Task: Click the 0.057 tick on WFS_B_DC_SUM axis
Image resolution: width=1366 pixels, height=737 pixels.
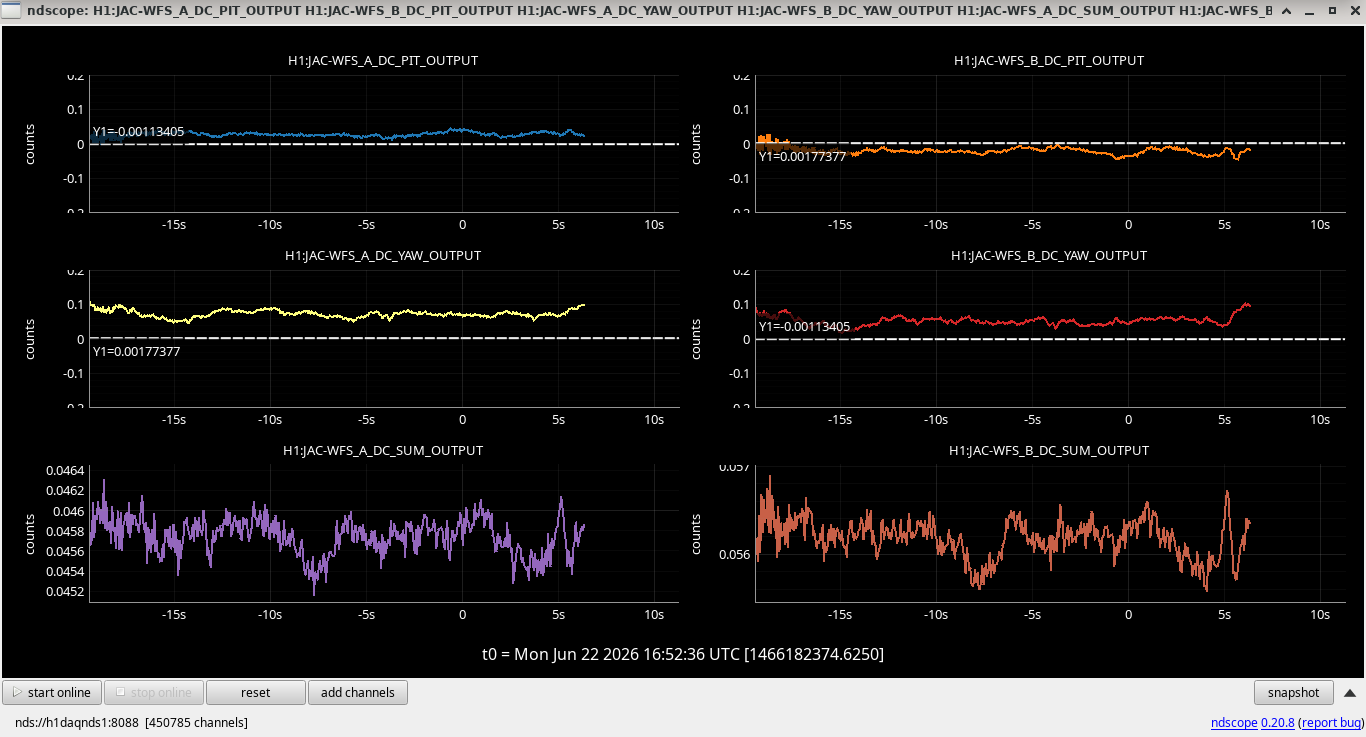Action: (x=735, y=467)
